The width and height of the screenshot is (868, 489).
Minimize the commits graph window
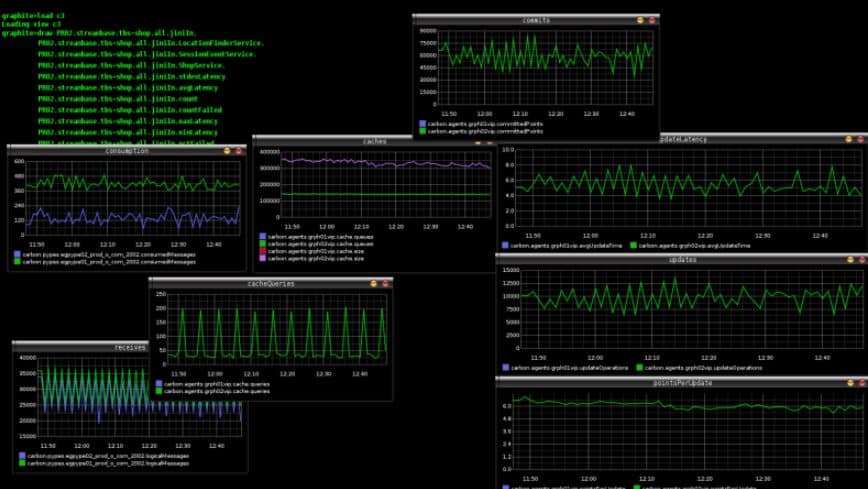coord(640,20)
